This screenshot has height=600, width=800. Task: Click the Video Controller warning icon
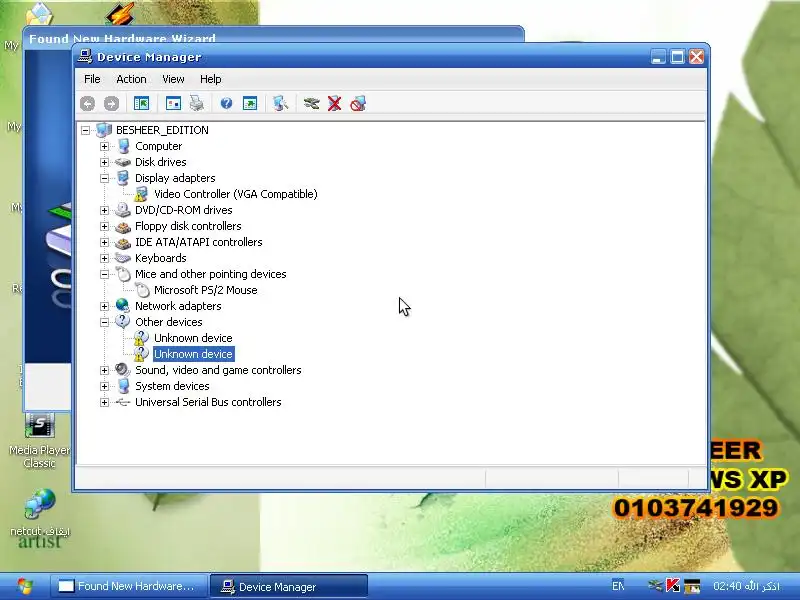tap(141, 194)
